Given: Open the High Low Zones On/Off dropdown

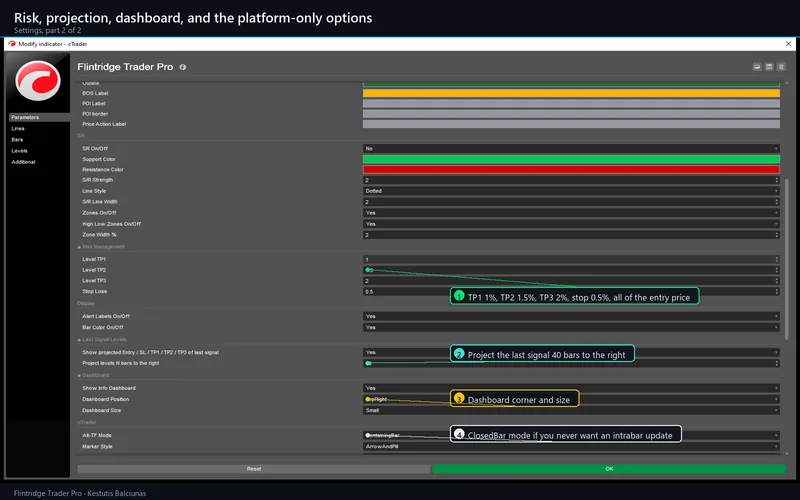Looking at the screenshot, I should point(571,224).
